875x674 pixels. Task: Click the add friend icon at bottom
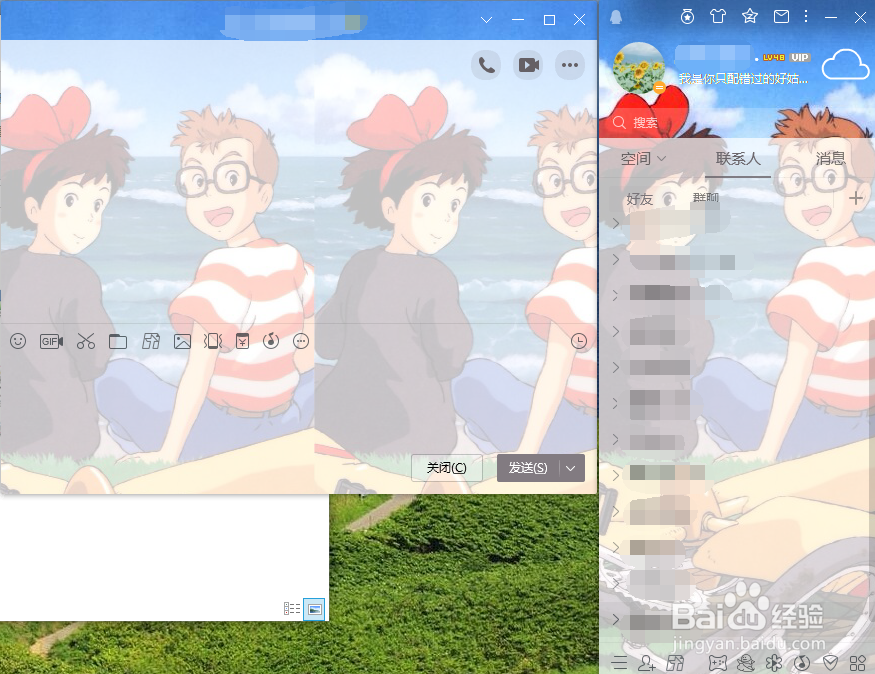[647, 663]
